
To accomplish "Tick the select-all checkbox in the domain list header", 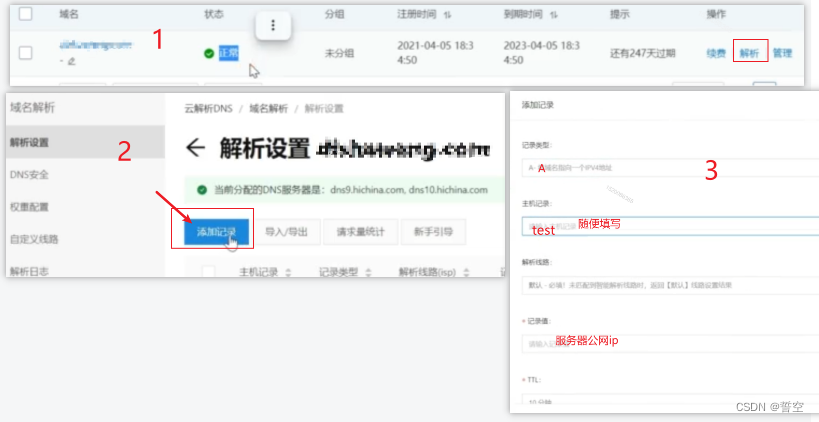I will tap(25, 14).
